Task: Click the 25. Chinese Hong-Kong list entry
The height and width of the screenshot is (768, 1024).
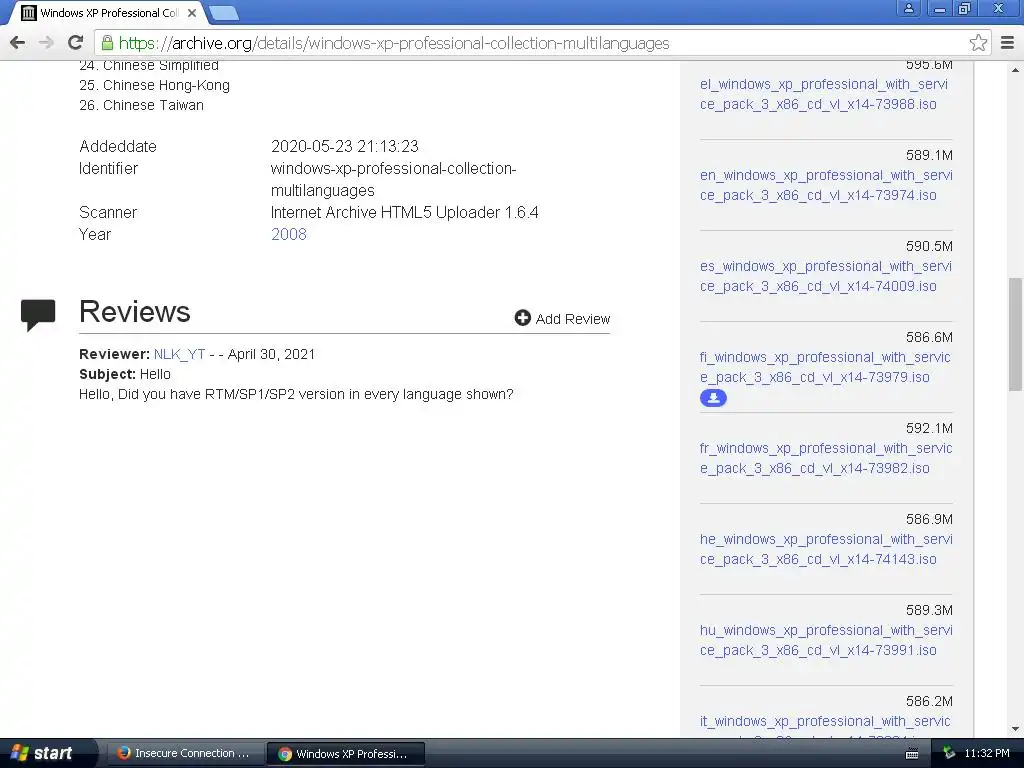Action: coord(154,85)
